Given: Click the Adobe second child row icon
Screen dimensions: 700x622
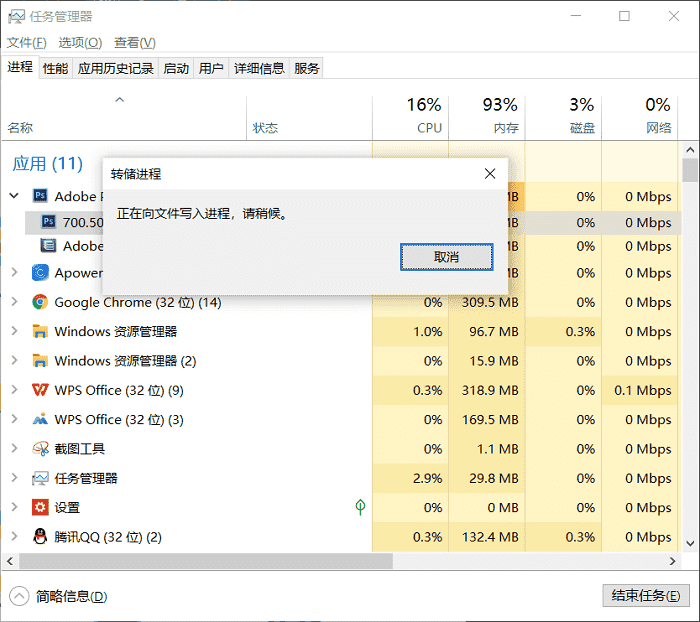Looking at the screenshot, I should click(x=48, y=246).
